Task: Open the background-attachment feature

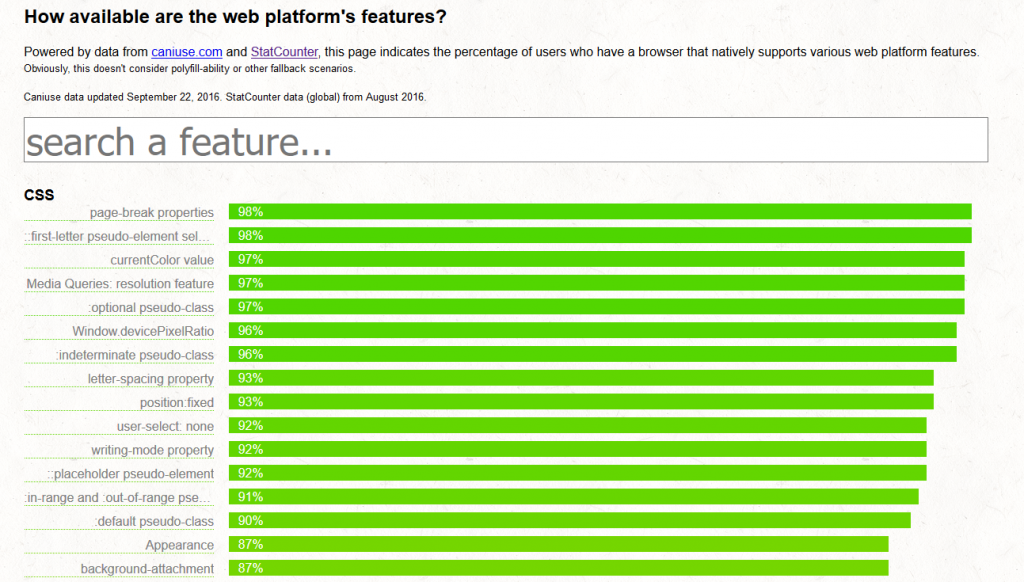Action: click(147, 569)
